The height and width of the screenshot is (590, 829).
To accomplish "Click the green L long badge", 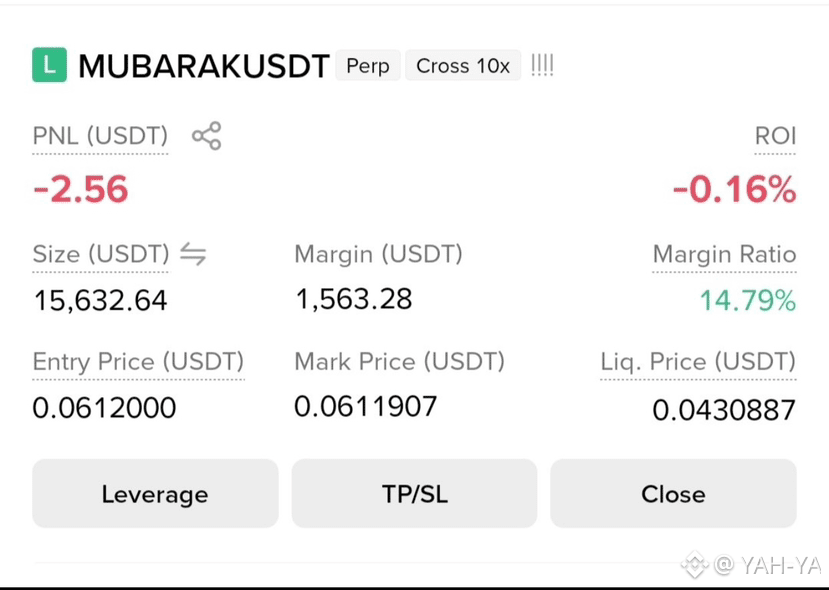I will 50,65.
